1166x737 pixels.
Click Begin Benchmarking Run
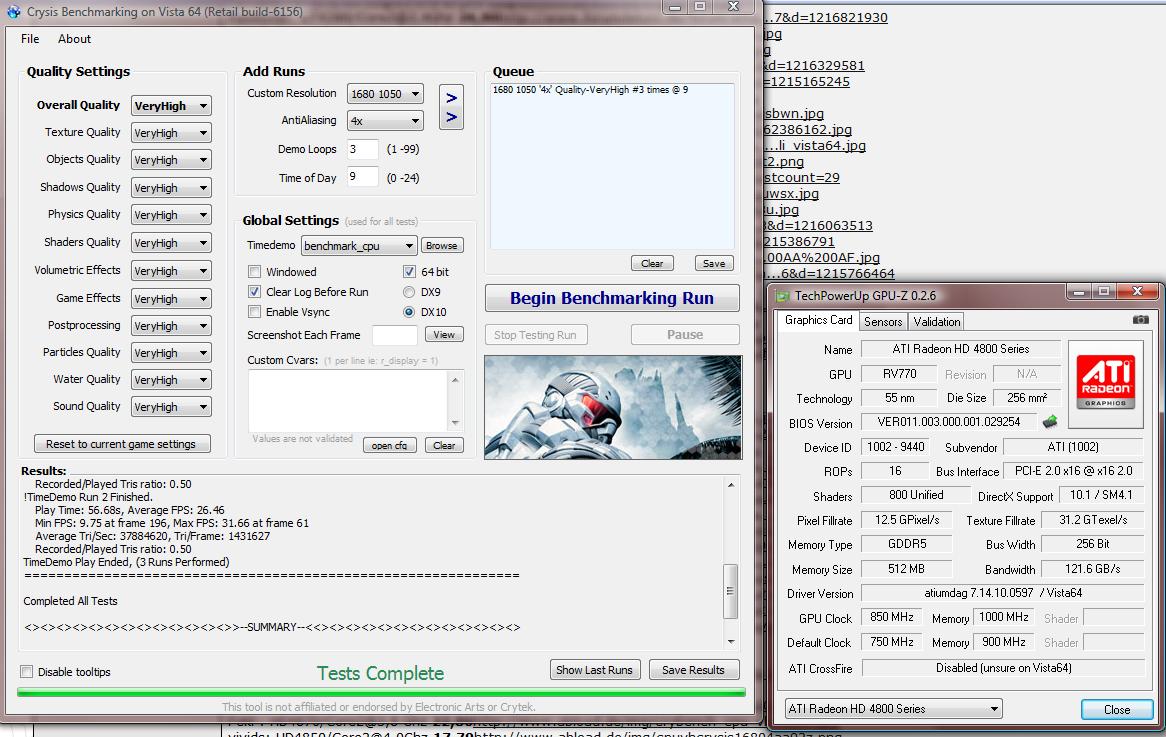click(x=612, y=298)
